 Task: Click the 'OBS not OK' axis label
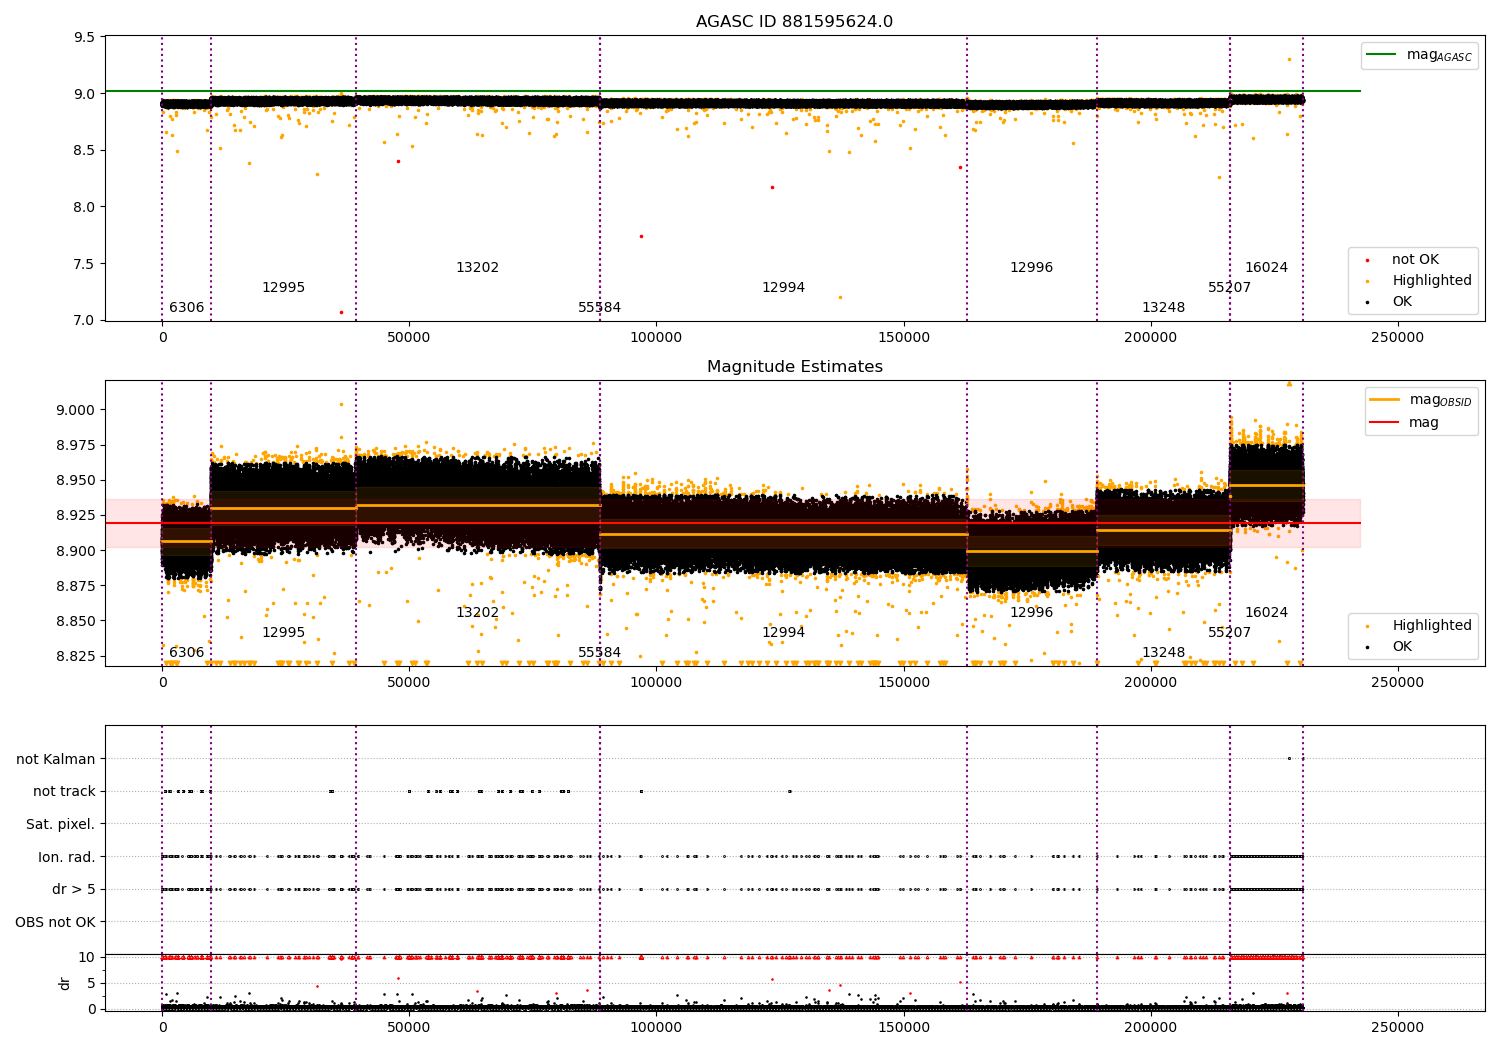[56, 922]
